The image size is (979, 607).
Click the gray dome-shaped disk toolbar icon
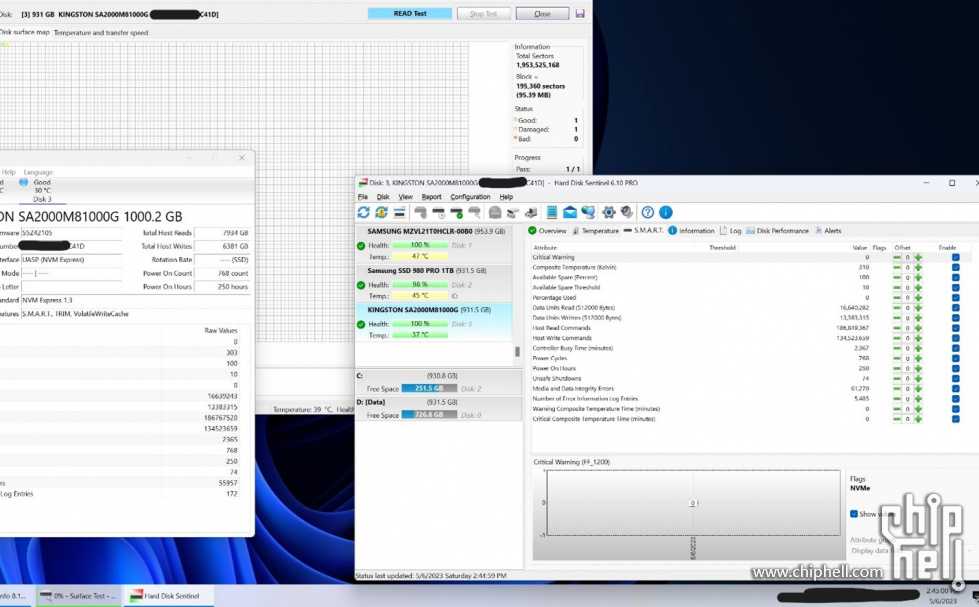[494, 212]
